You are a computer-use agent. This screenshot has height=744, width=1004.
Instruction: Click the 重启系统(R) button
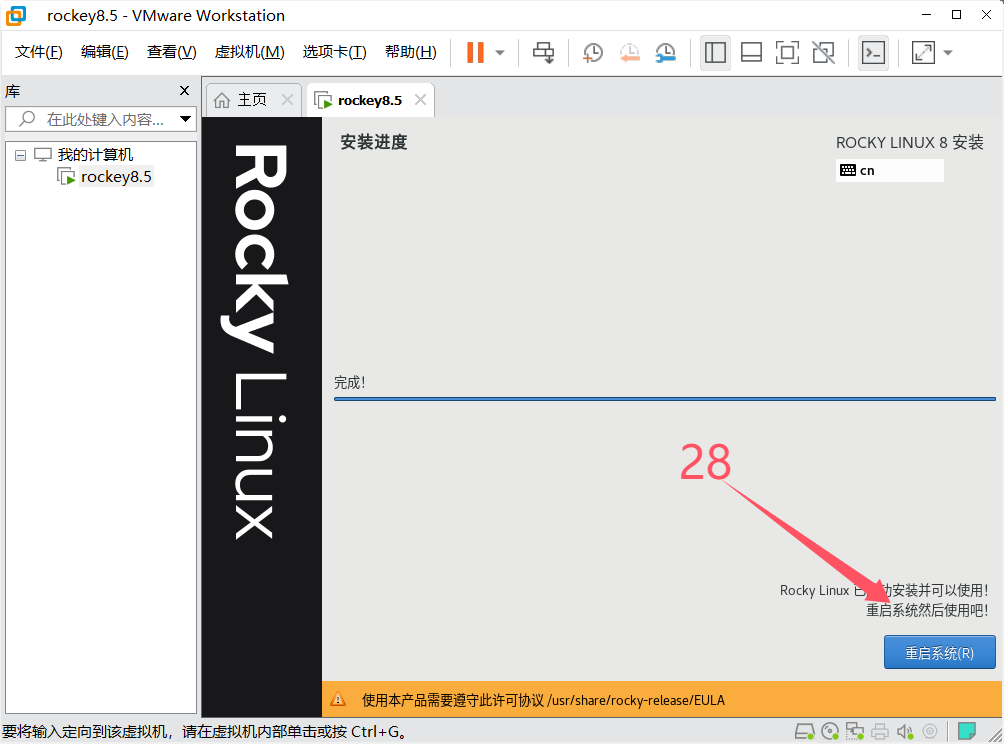(939, 653)
